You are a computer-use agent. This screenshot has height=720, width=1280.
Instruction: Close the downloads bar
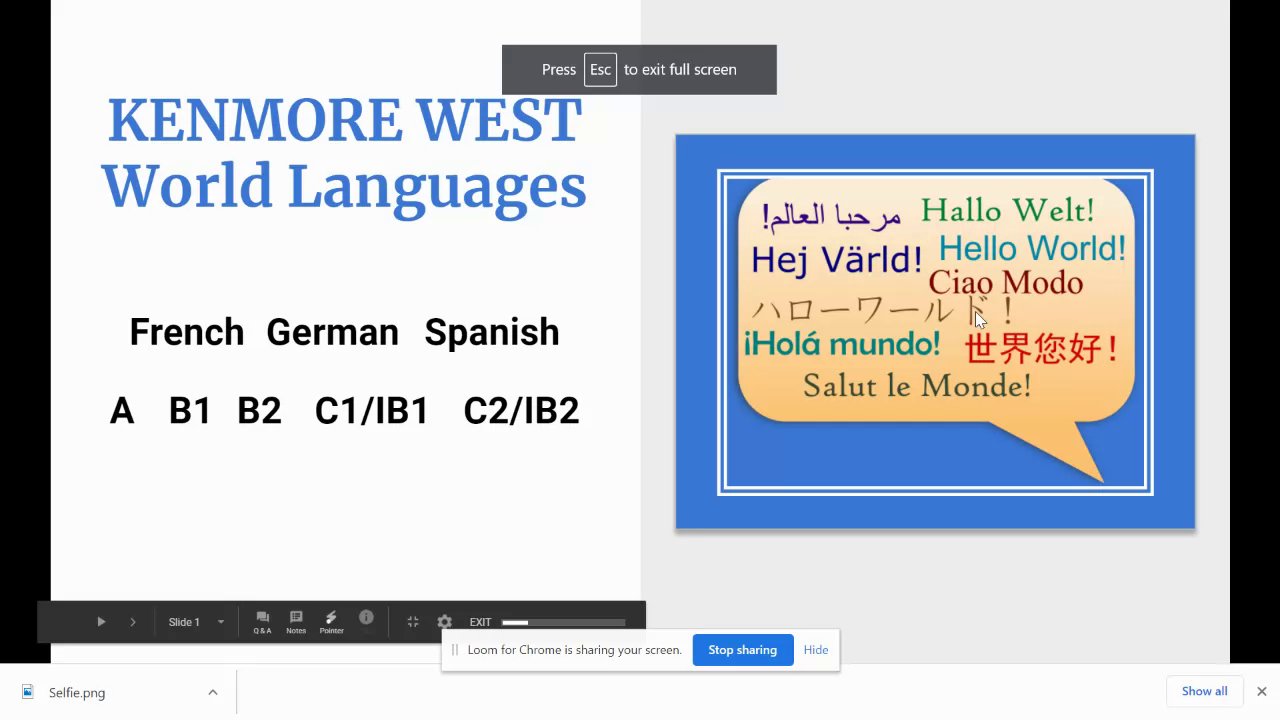[x=1262, y=691]
